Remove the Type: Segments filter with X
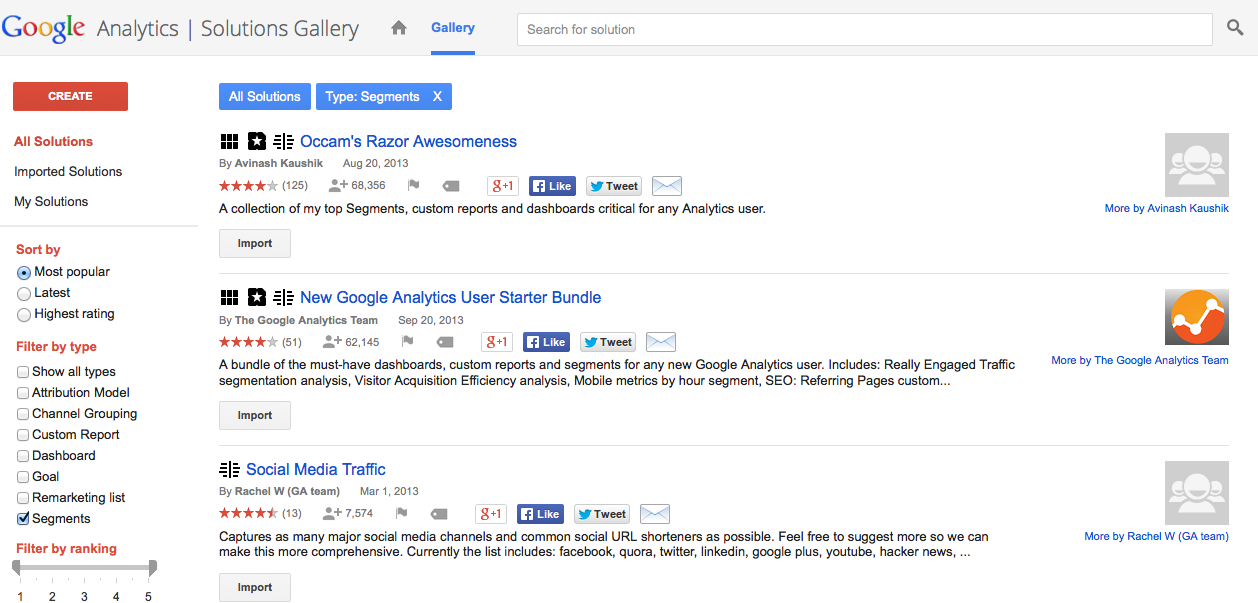 (437, 97)
